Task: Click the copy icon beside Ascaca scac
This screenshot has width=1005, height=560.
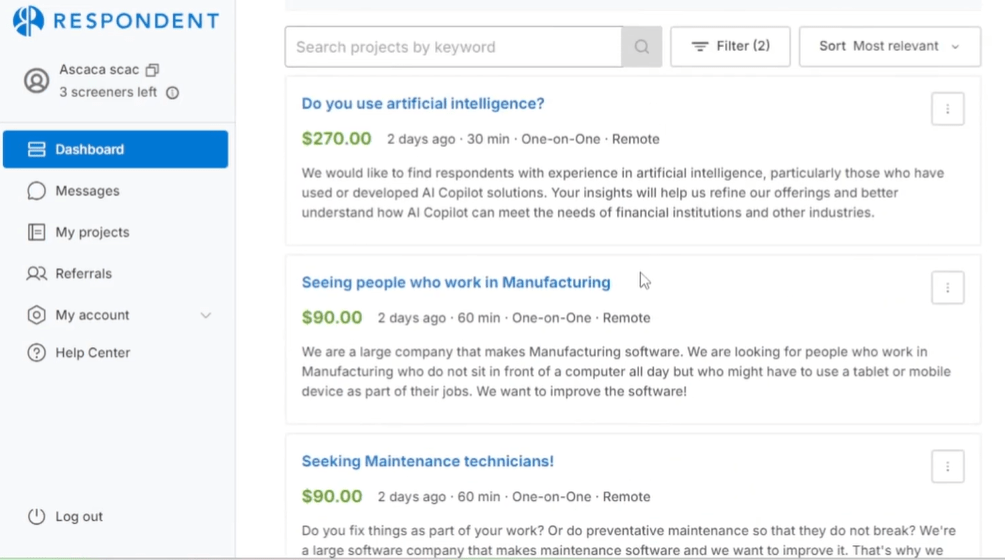Action: 152,70
